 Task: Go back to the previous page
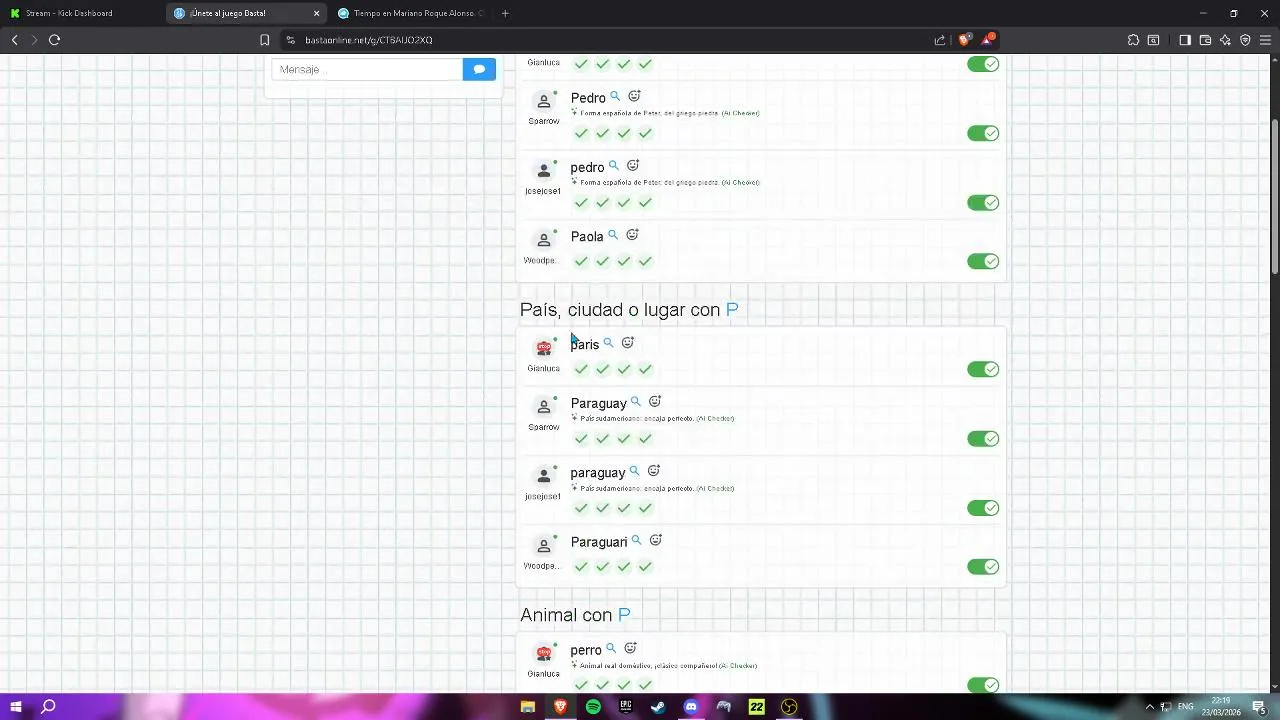click(14, 40)
